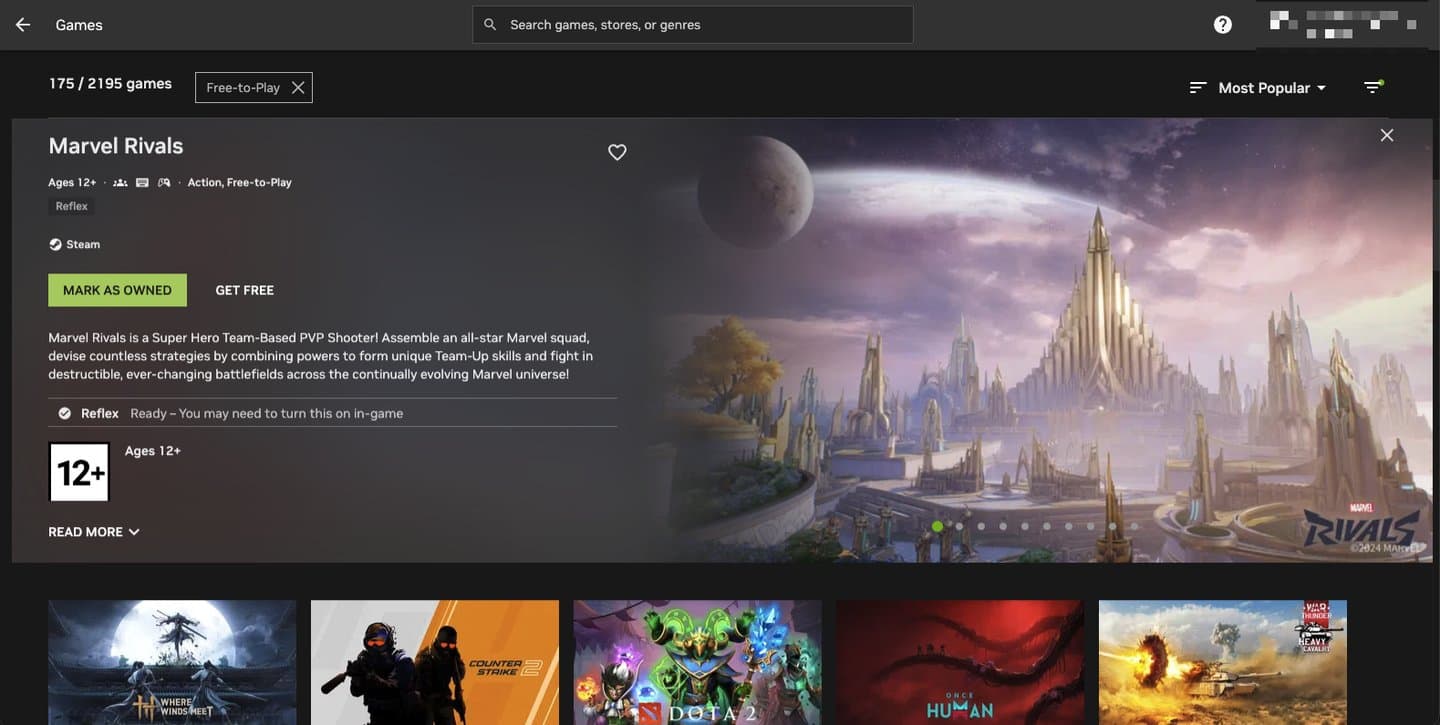The image size is (1440, 725).
Task: Click the sort lines icon beside Most Popular
Action: click(x=1197, y=88)
